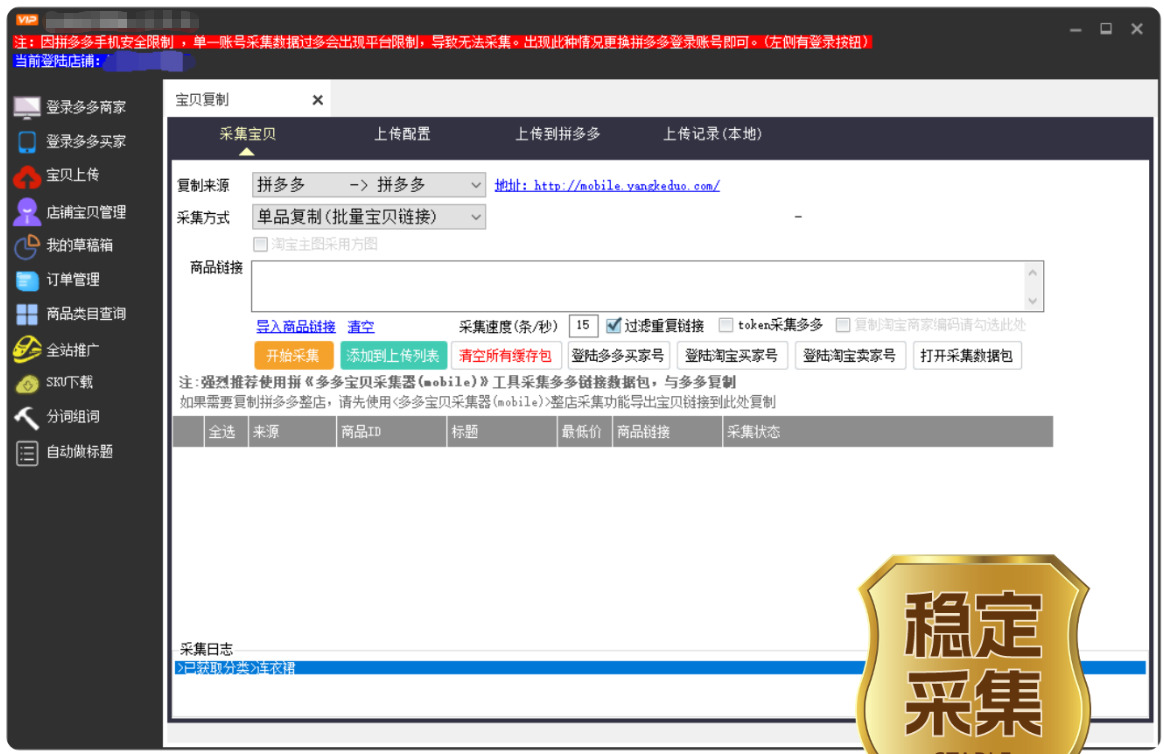The height and width of the screenshot is (754, 1164).
Task: Focus the 商品链接 text area
Action: [x=638, y=286]
